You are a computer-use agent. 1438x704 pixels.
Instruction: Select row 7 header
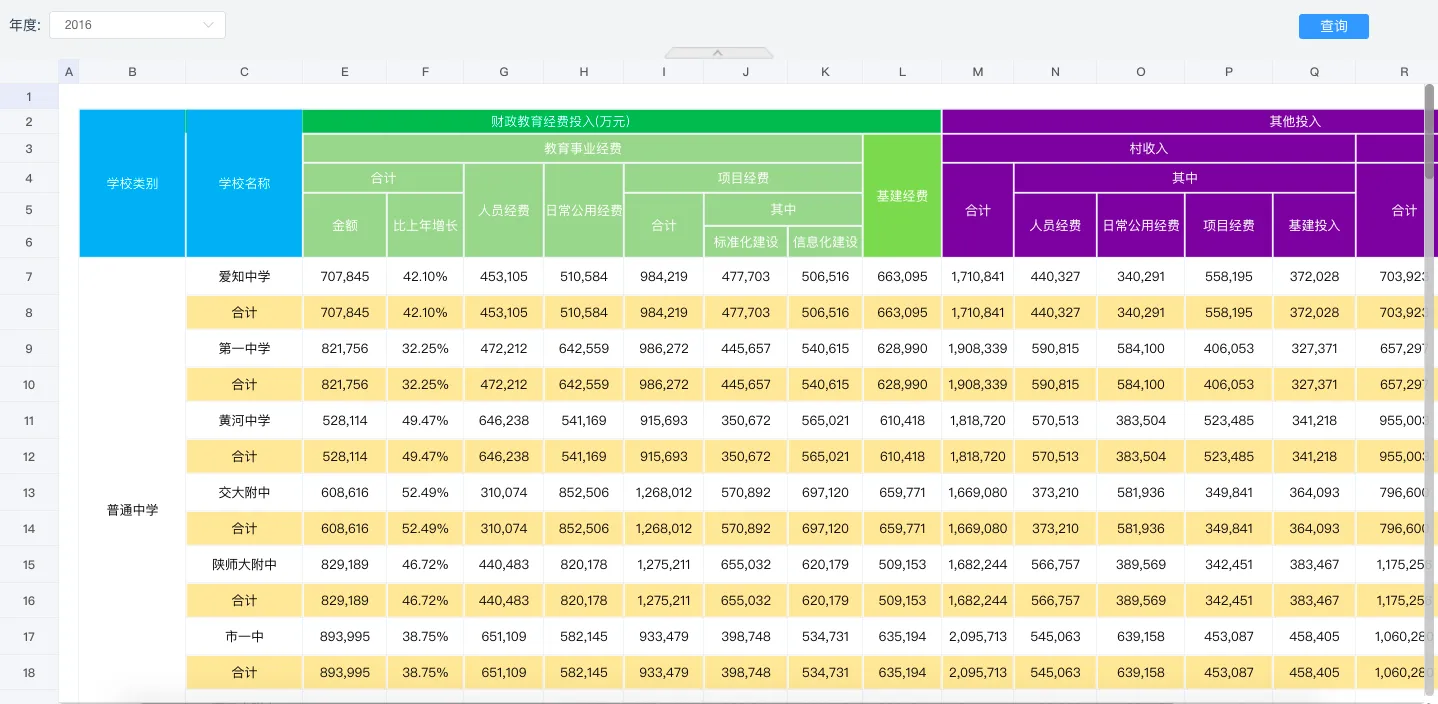click(x=29, y=277)
